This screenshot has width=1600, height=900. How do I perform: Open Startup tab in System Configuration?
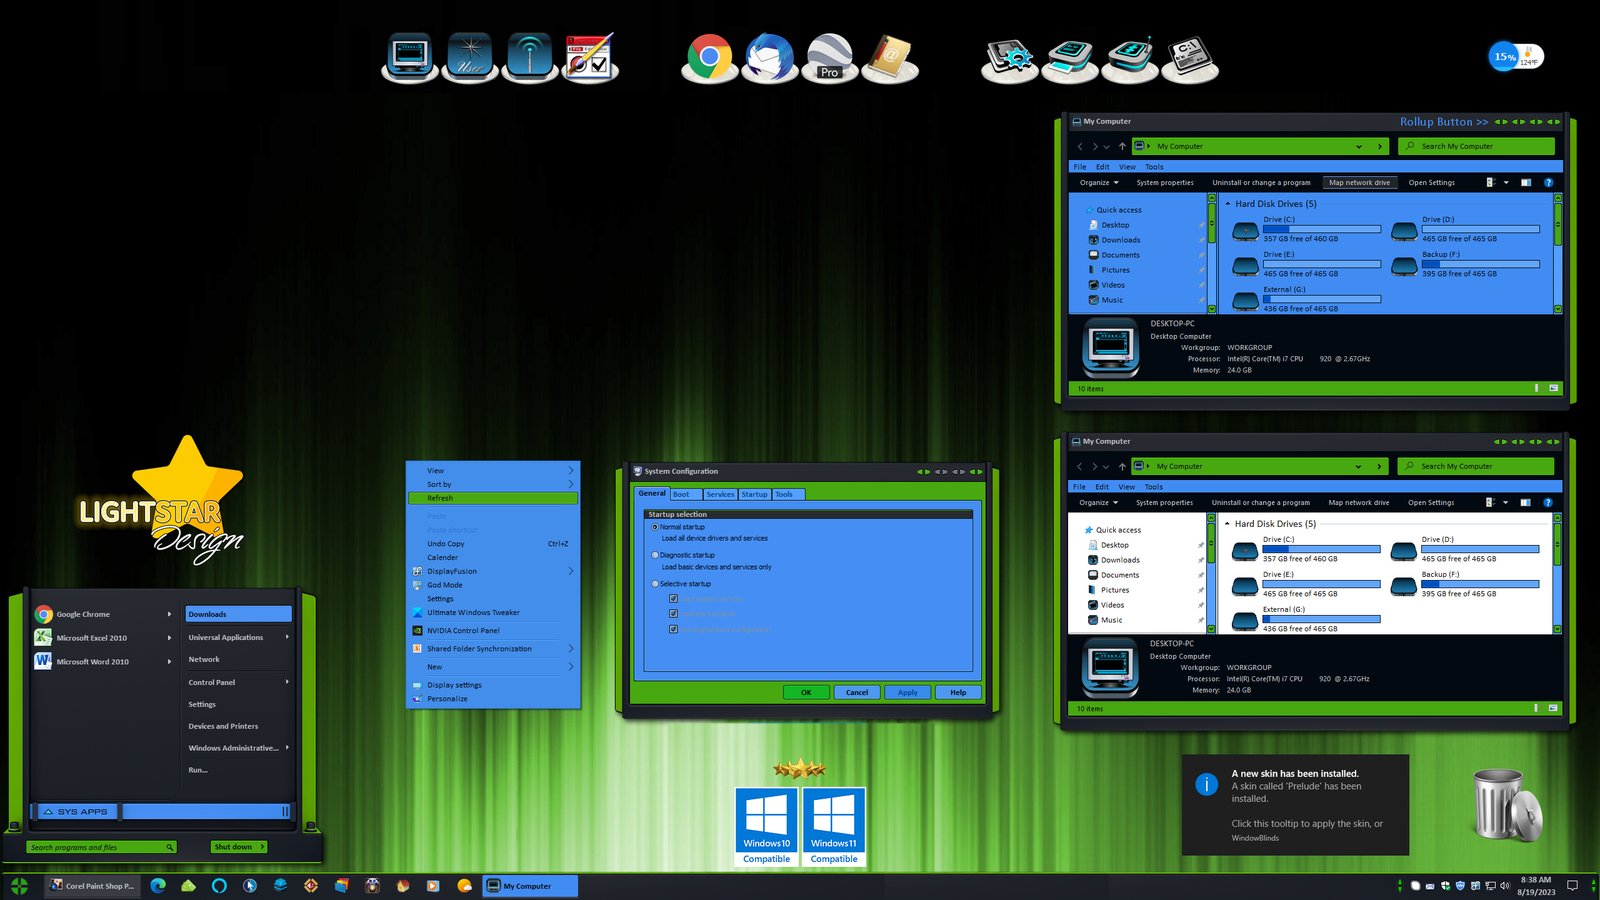tap(755, 494)
